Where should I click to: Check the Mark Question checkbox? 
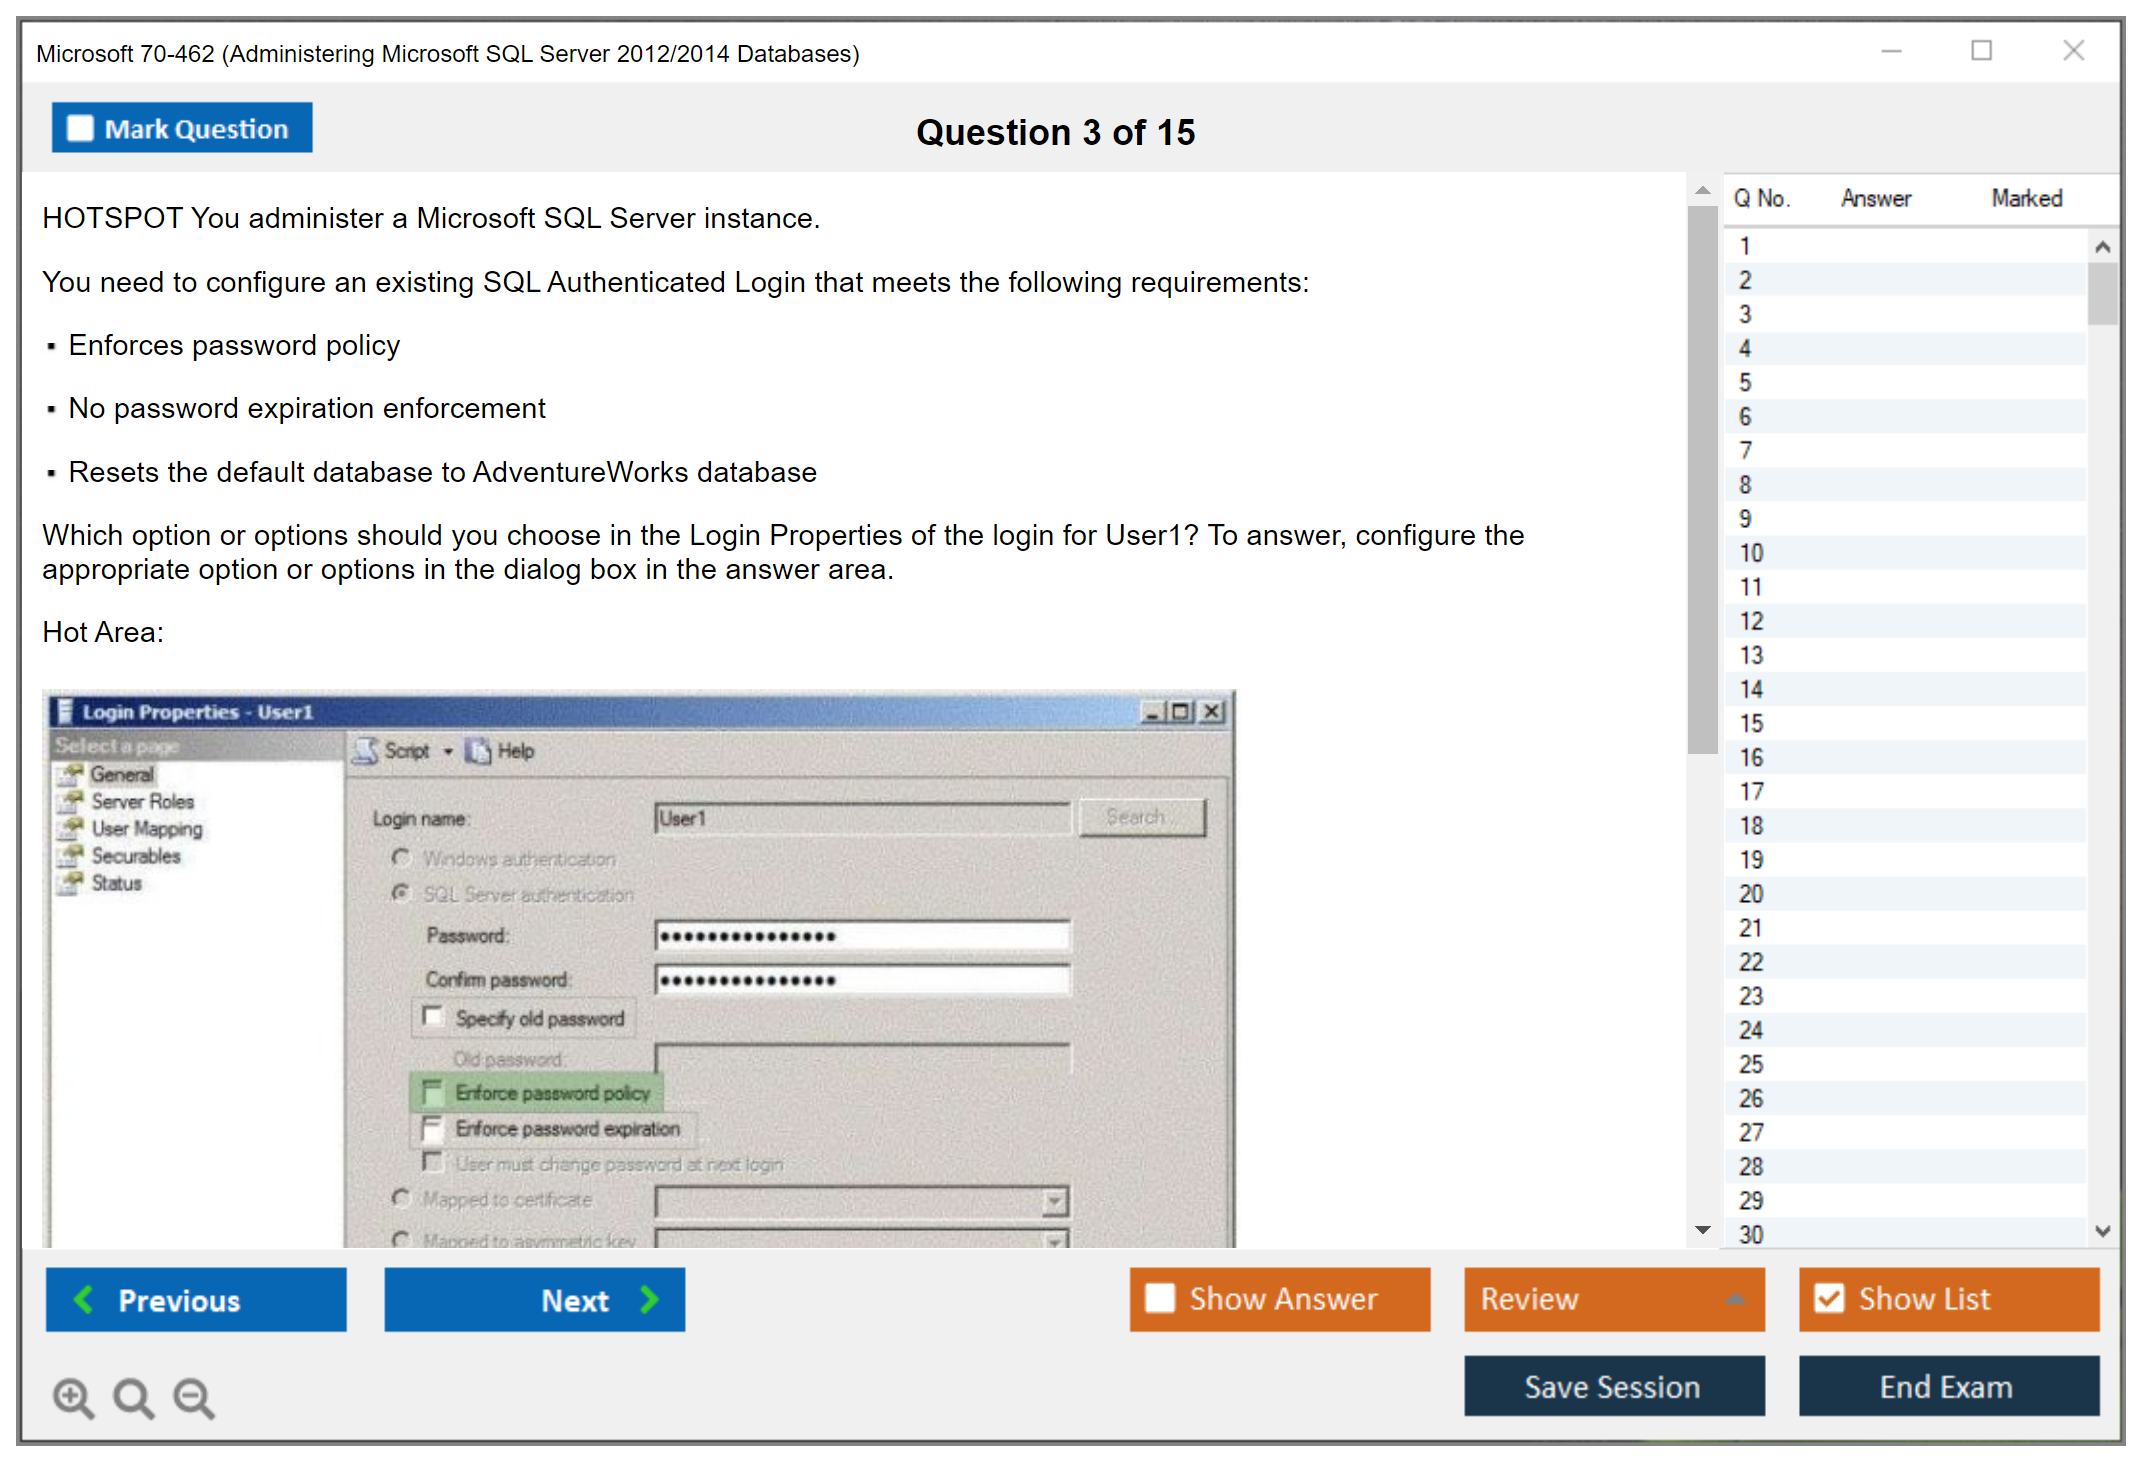click(x=80, y=129)
